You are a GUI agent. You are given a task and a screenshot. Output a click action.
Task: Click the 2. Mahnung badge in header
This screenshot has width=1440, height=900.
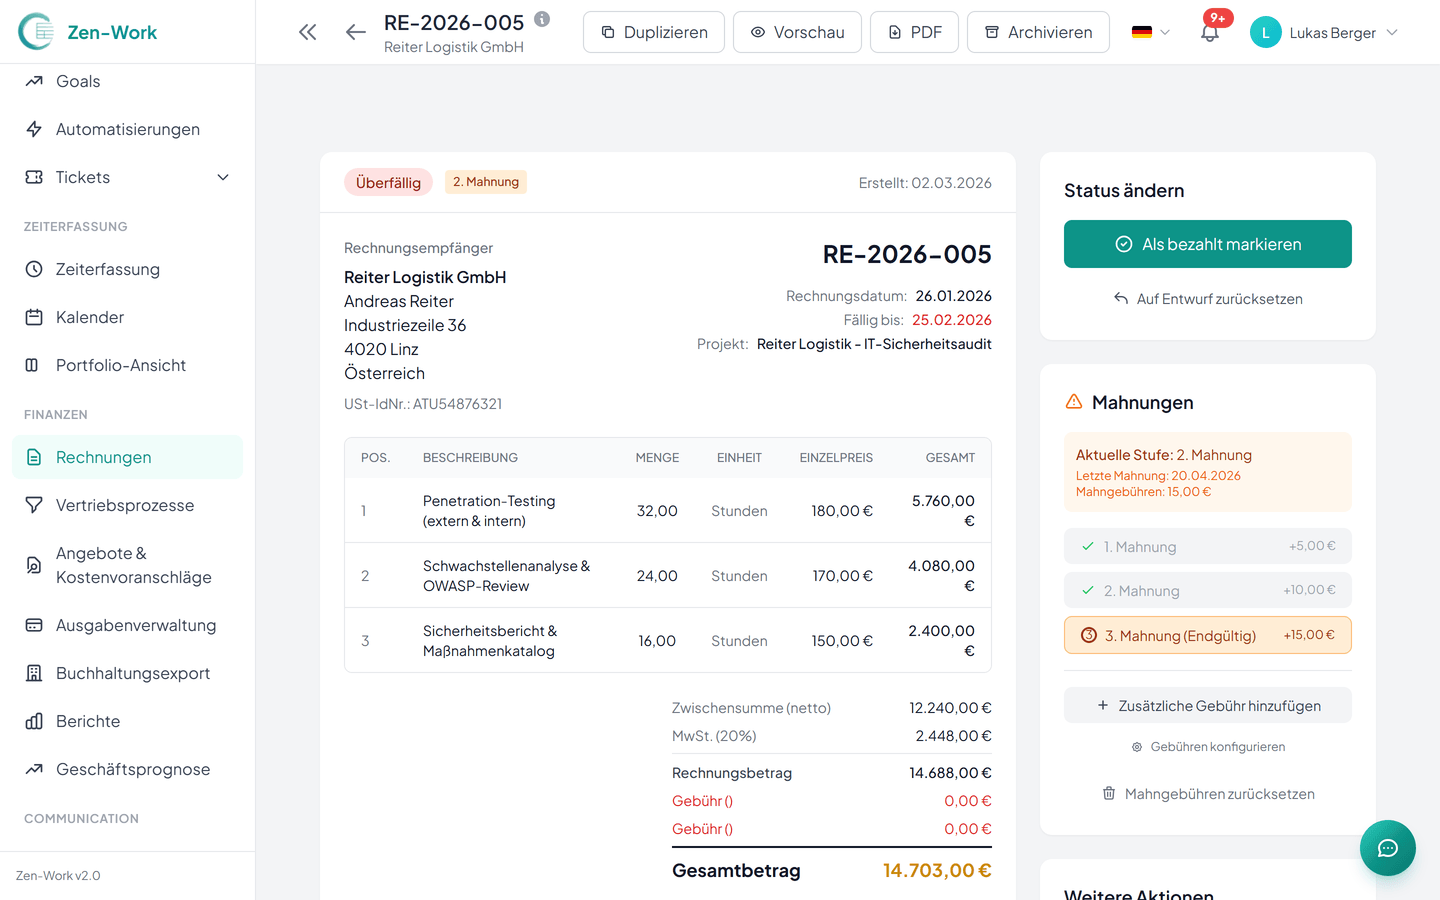pos(486,182)
